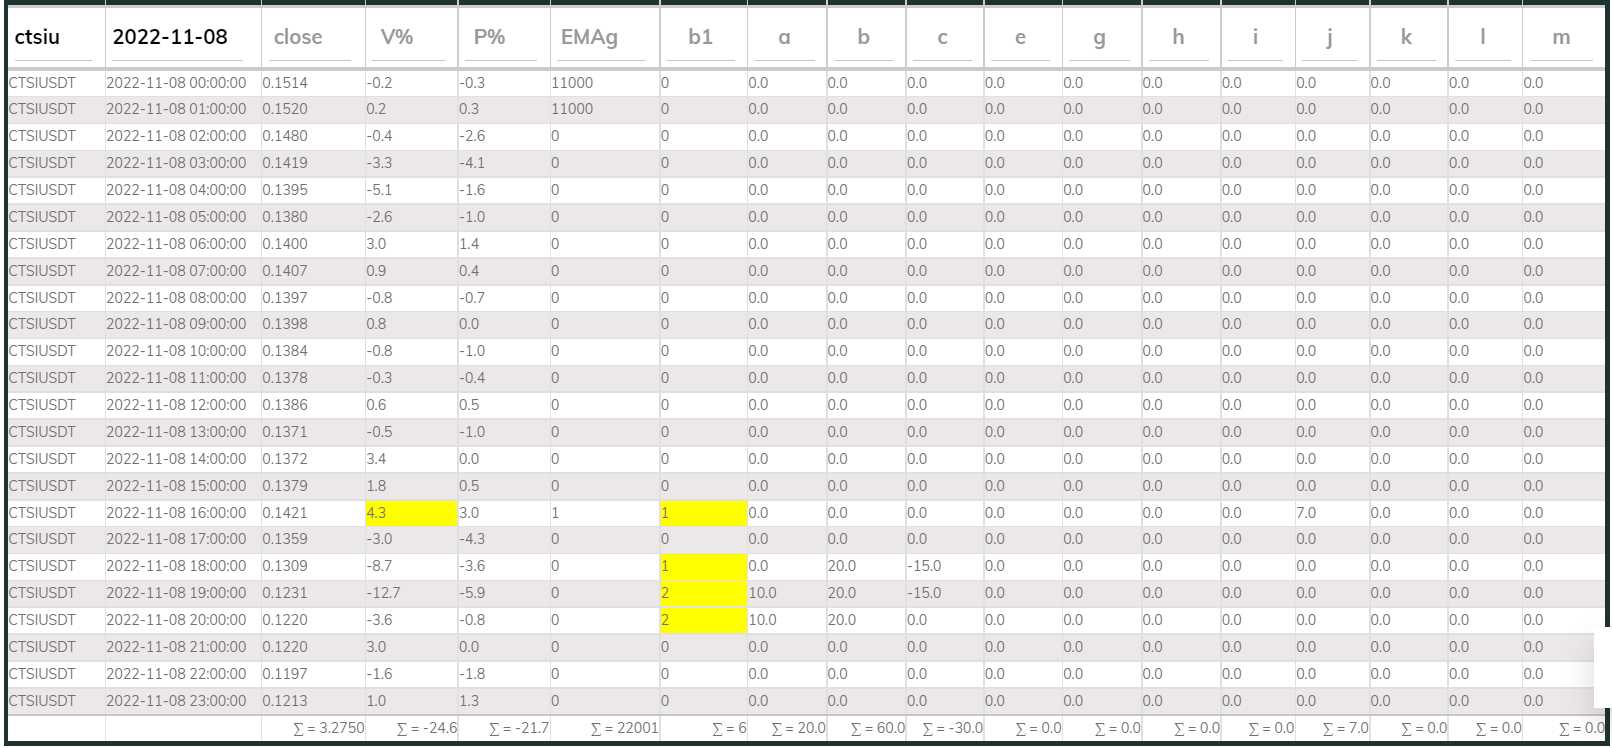This screenshot has width=1612, height=748.
Task: Click the yellow highlighted 4.3 V% cell
Action: point(411,513)
